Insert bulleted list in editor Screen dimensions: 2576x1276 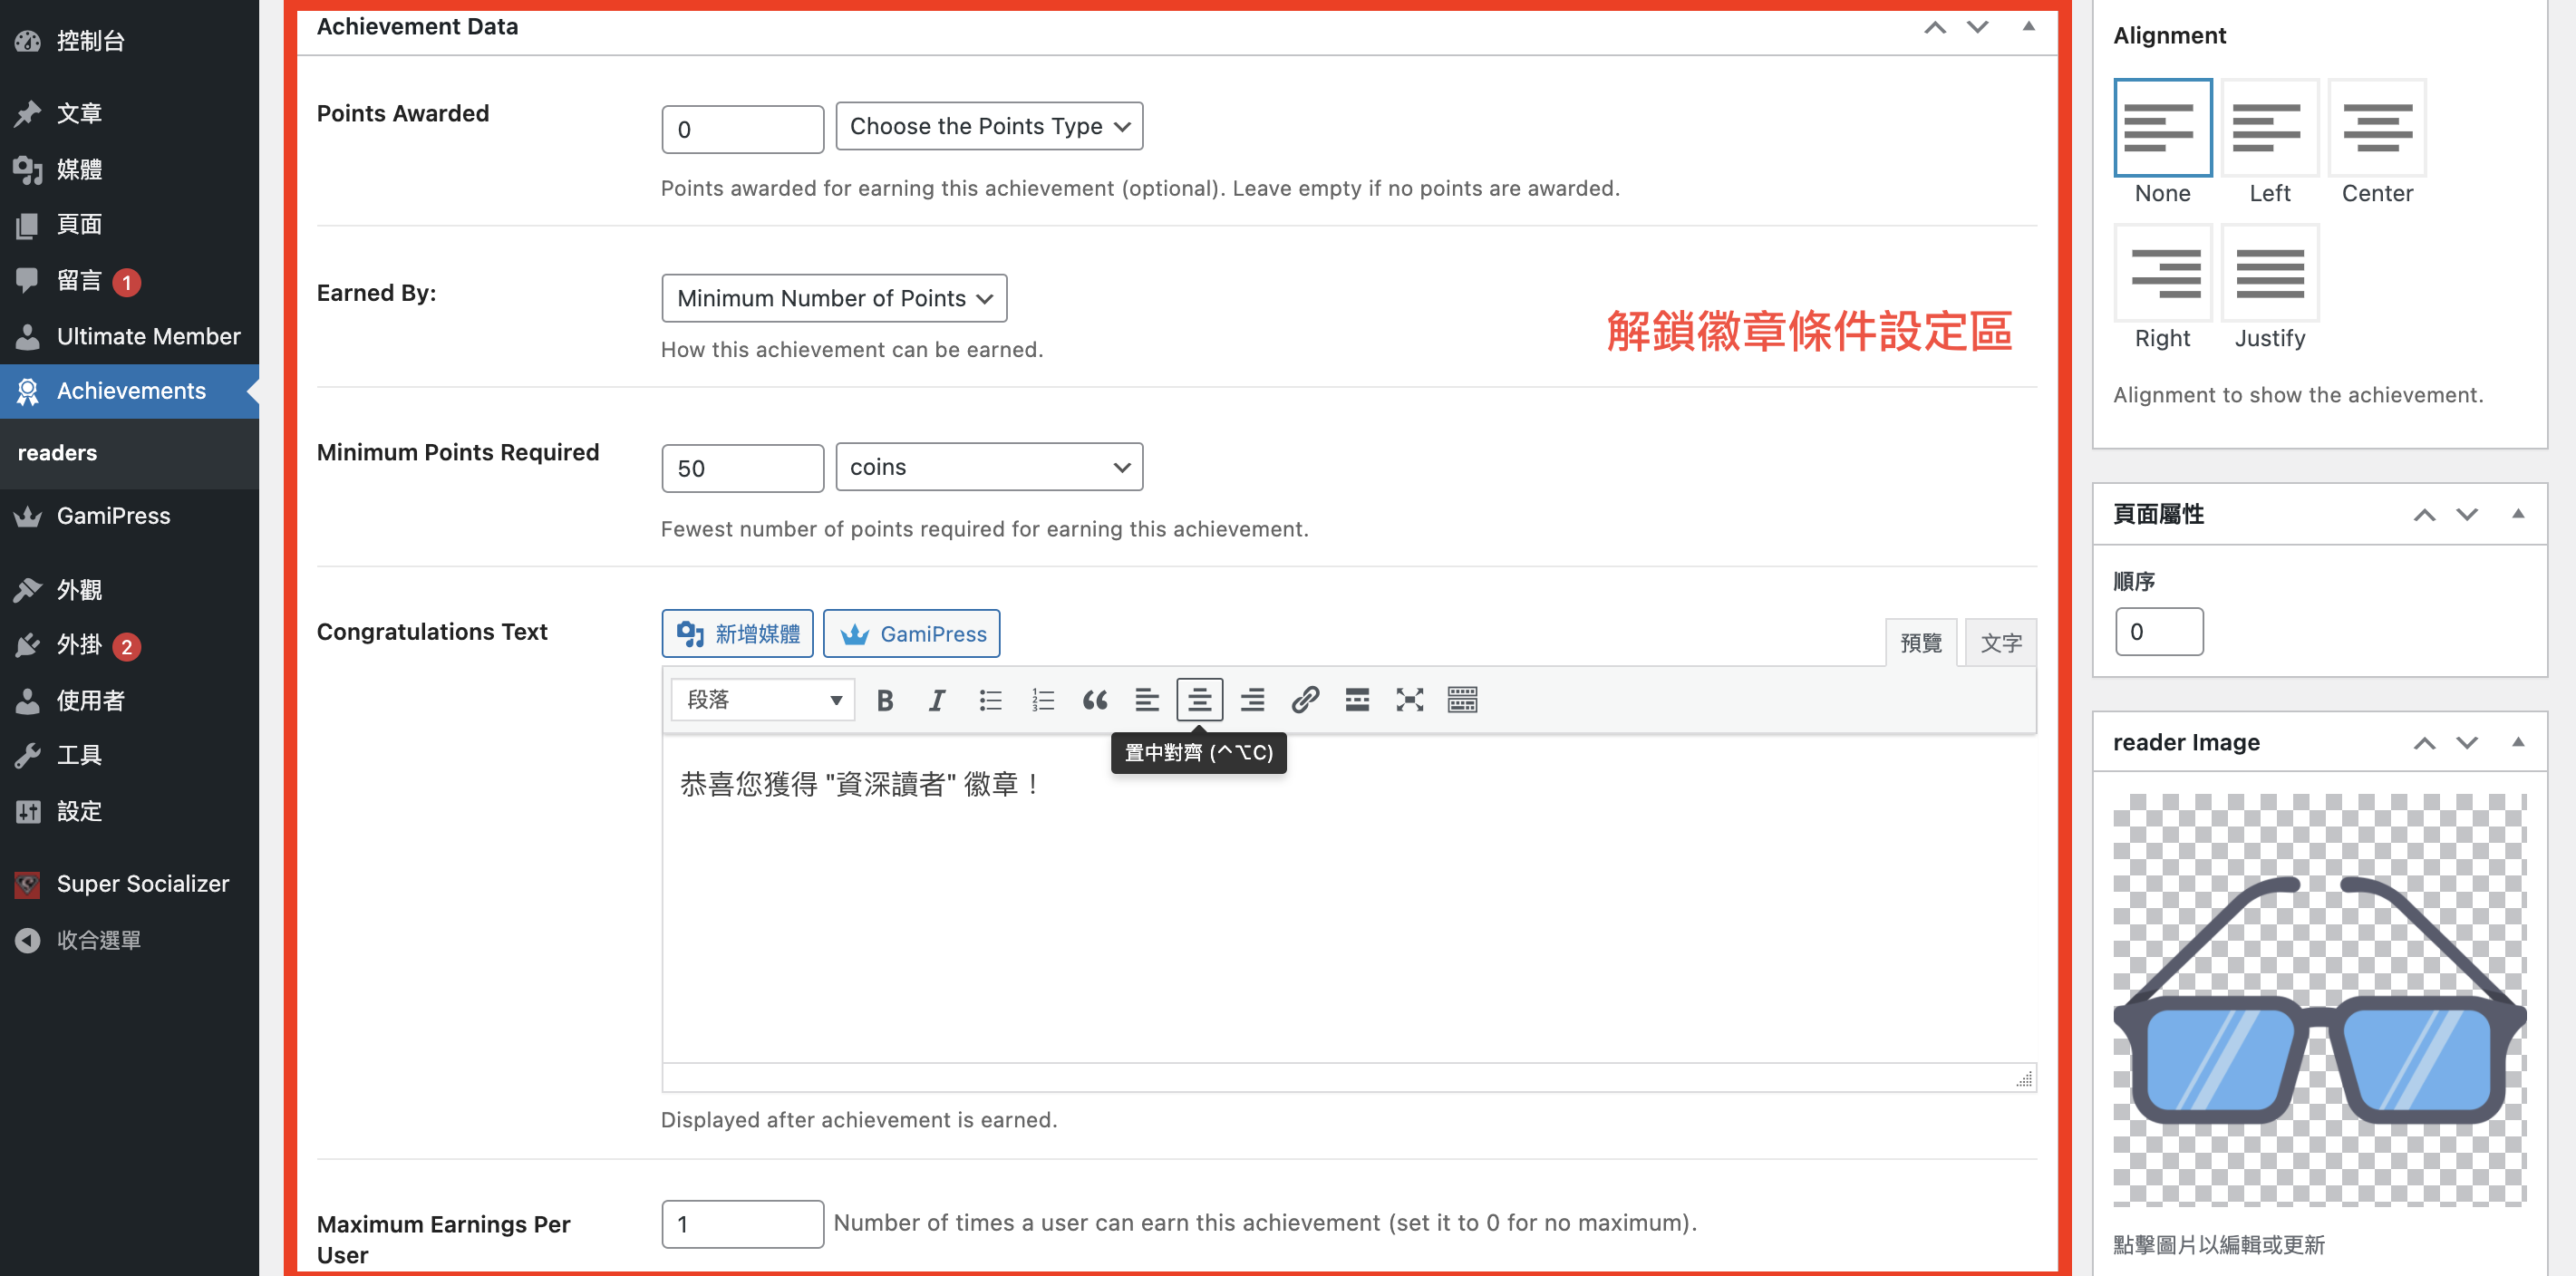click(990, 700)
